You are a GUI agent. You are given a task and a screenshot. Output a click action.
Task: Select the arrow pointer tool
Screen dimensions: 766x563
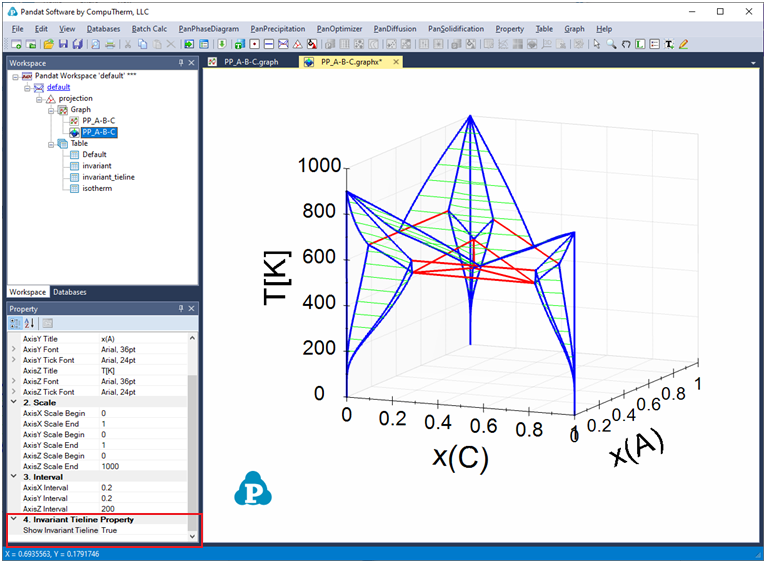[597, 44]
